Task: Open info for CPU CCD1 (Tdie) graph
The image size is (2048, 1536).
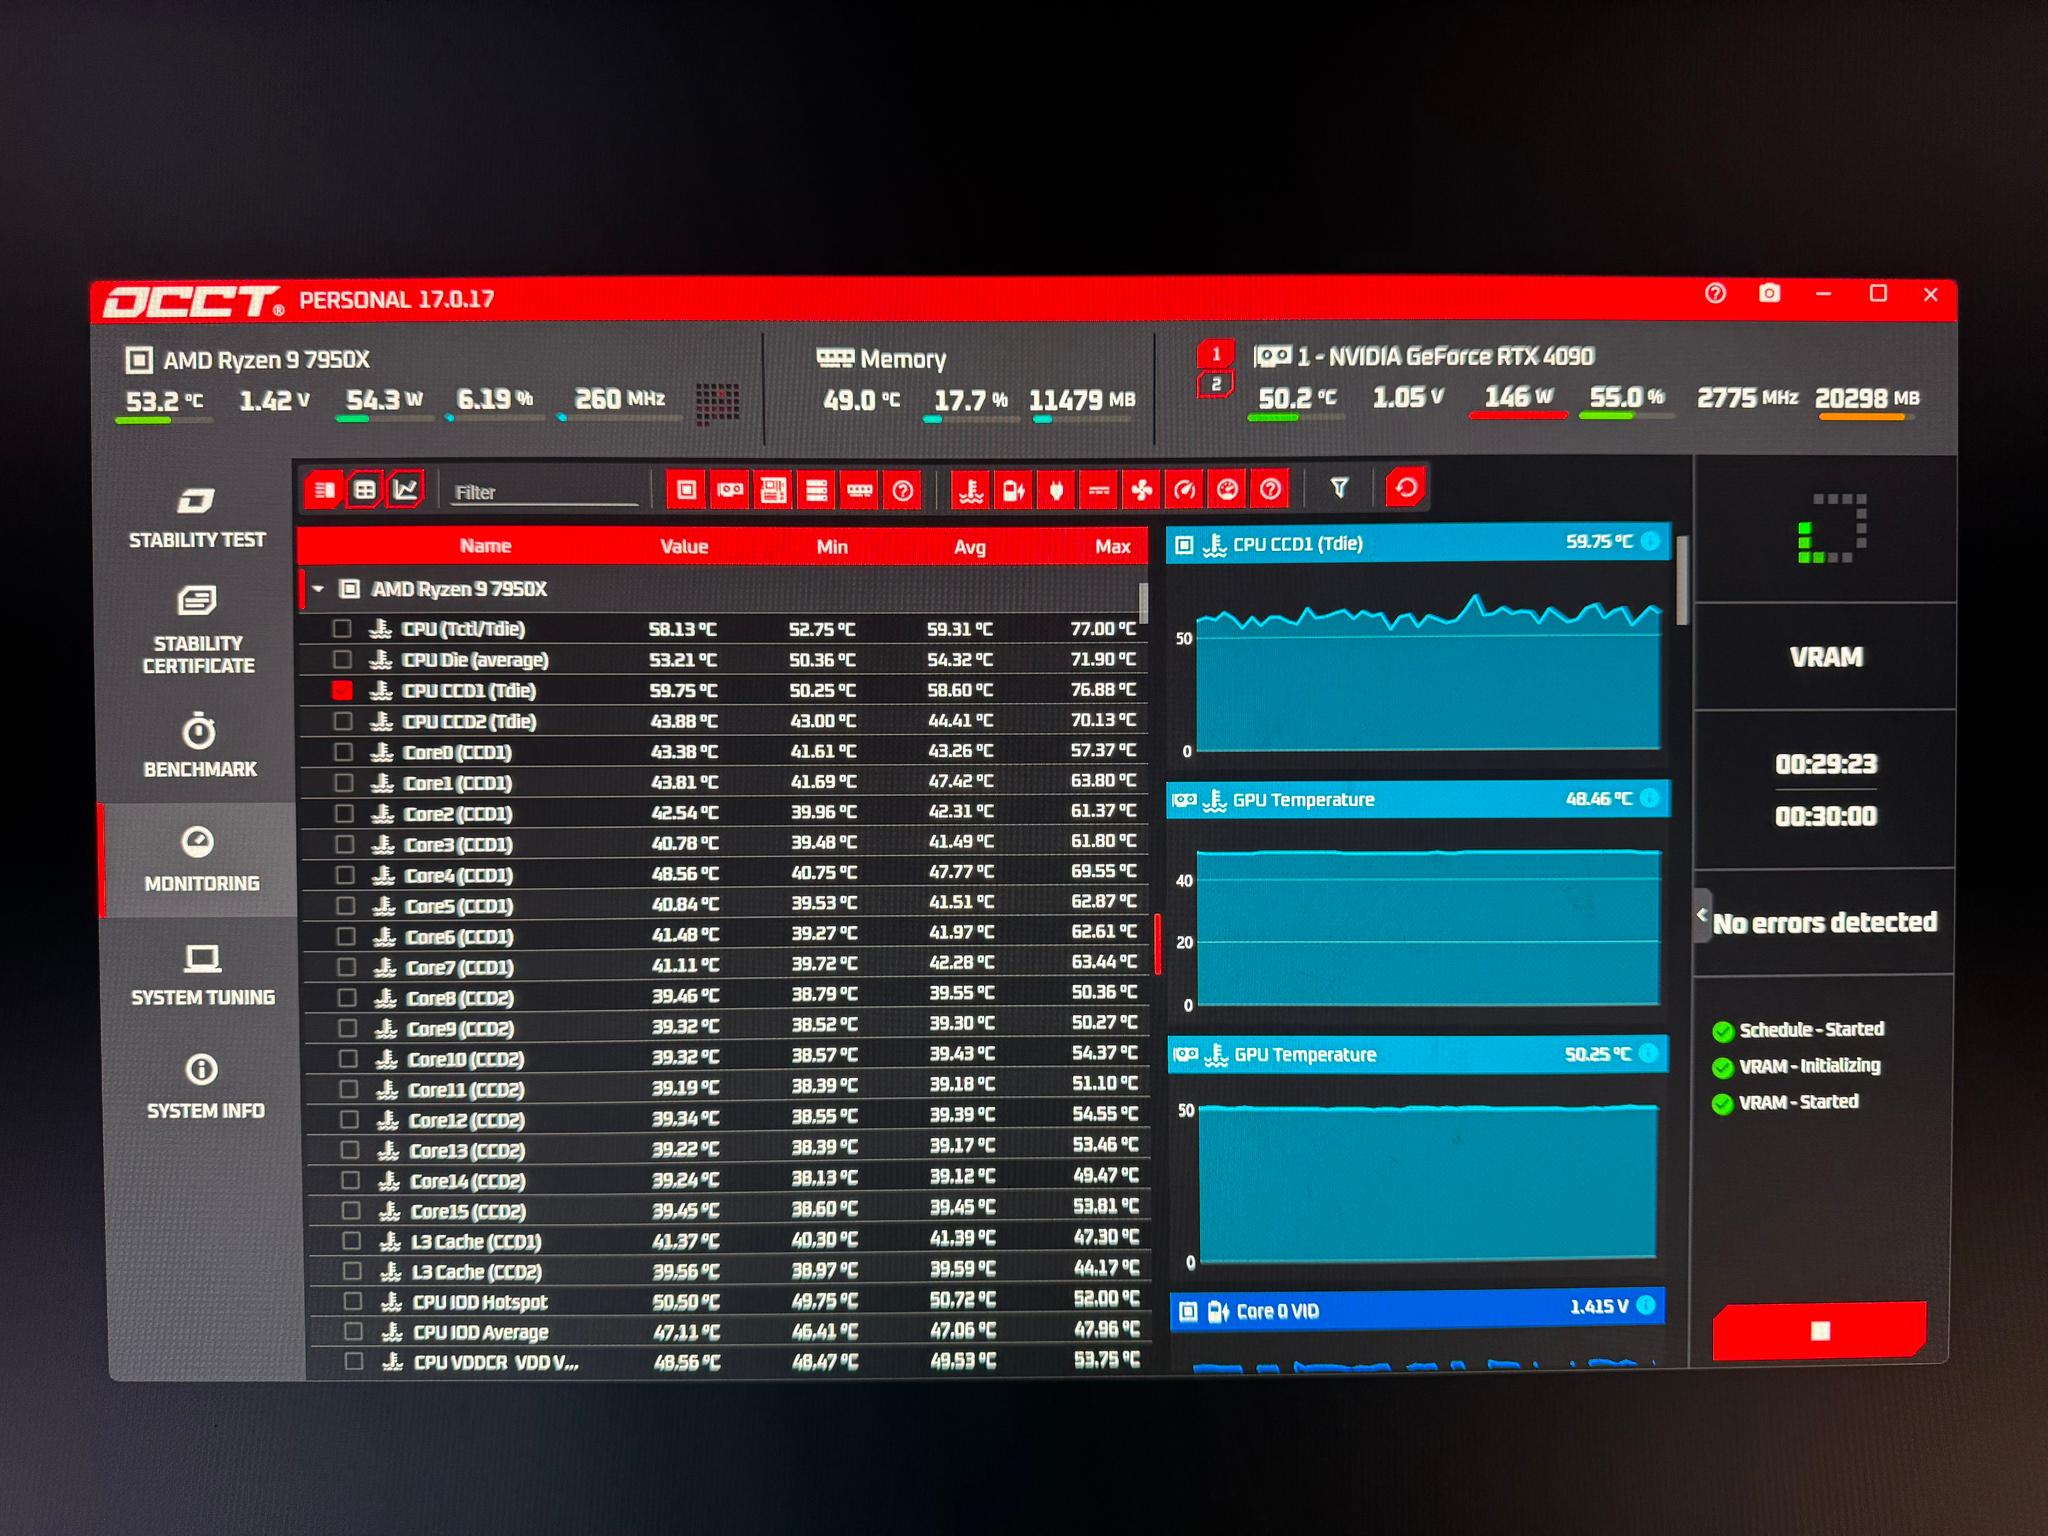Action: 1650,542
